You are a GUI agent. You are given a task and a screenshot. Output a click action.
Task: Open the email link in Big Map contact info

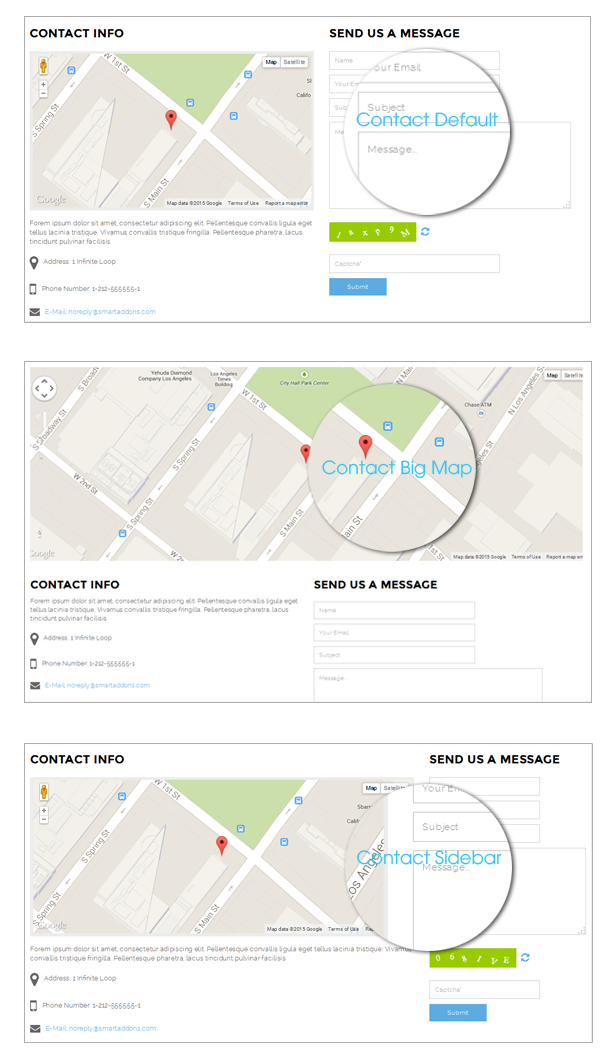pyautogui.click(x=97, y=686)
